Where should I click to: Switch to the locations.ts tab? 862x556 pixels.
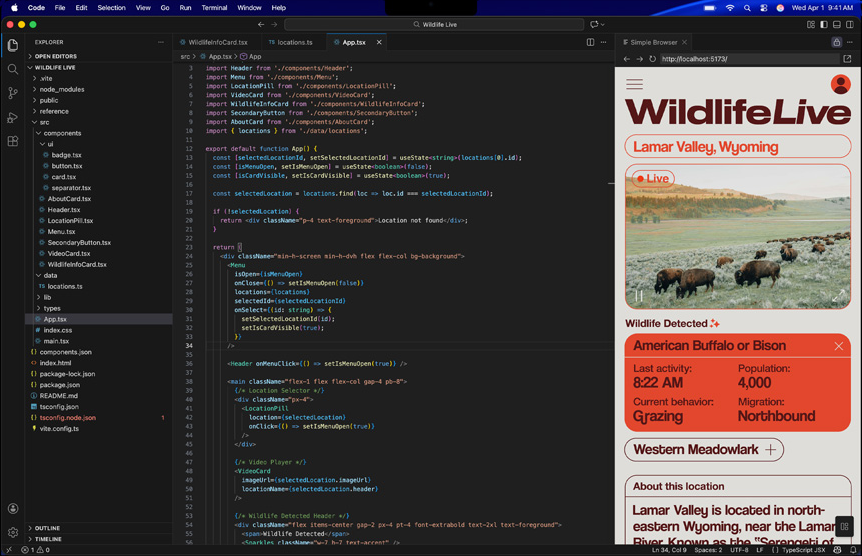[290, 43]
